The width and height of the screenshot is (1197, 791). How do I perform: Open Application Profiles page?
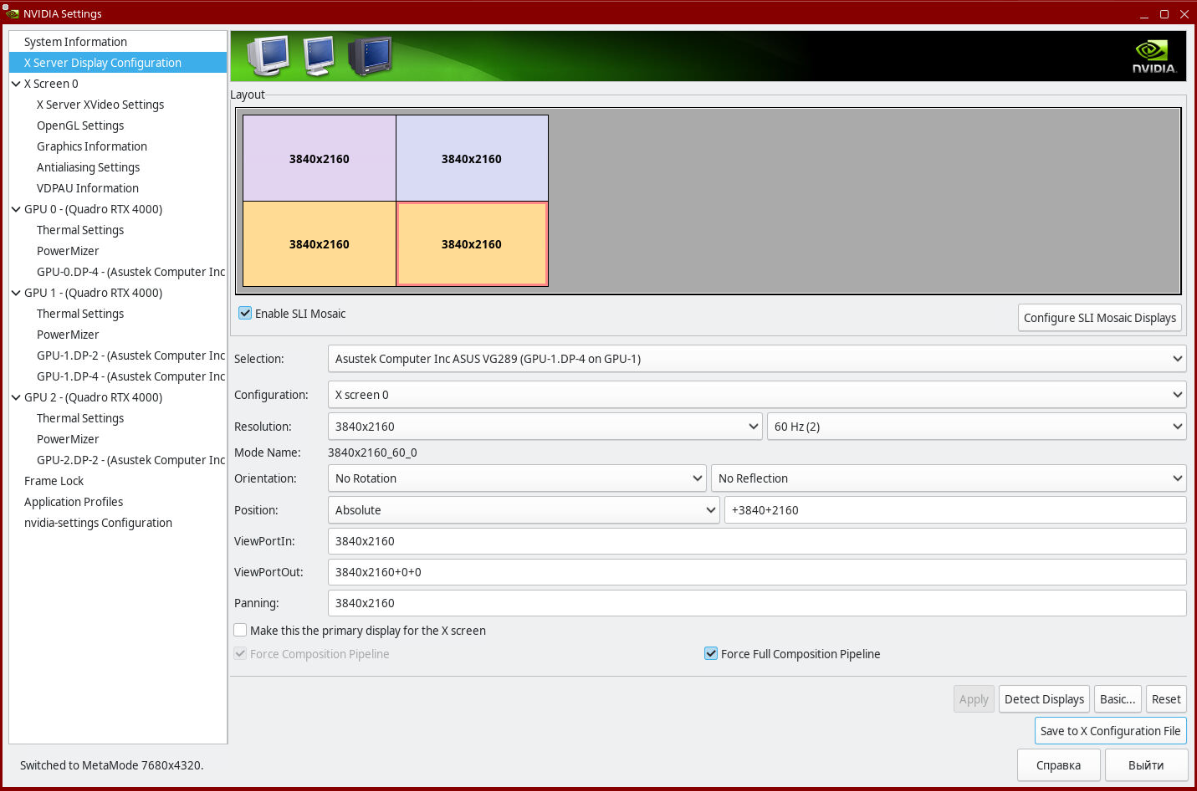coord(73,502)
